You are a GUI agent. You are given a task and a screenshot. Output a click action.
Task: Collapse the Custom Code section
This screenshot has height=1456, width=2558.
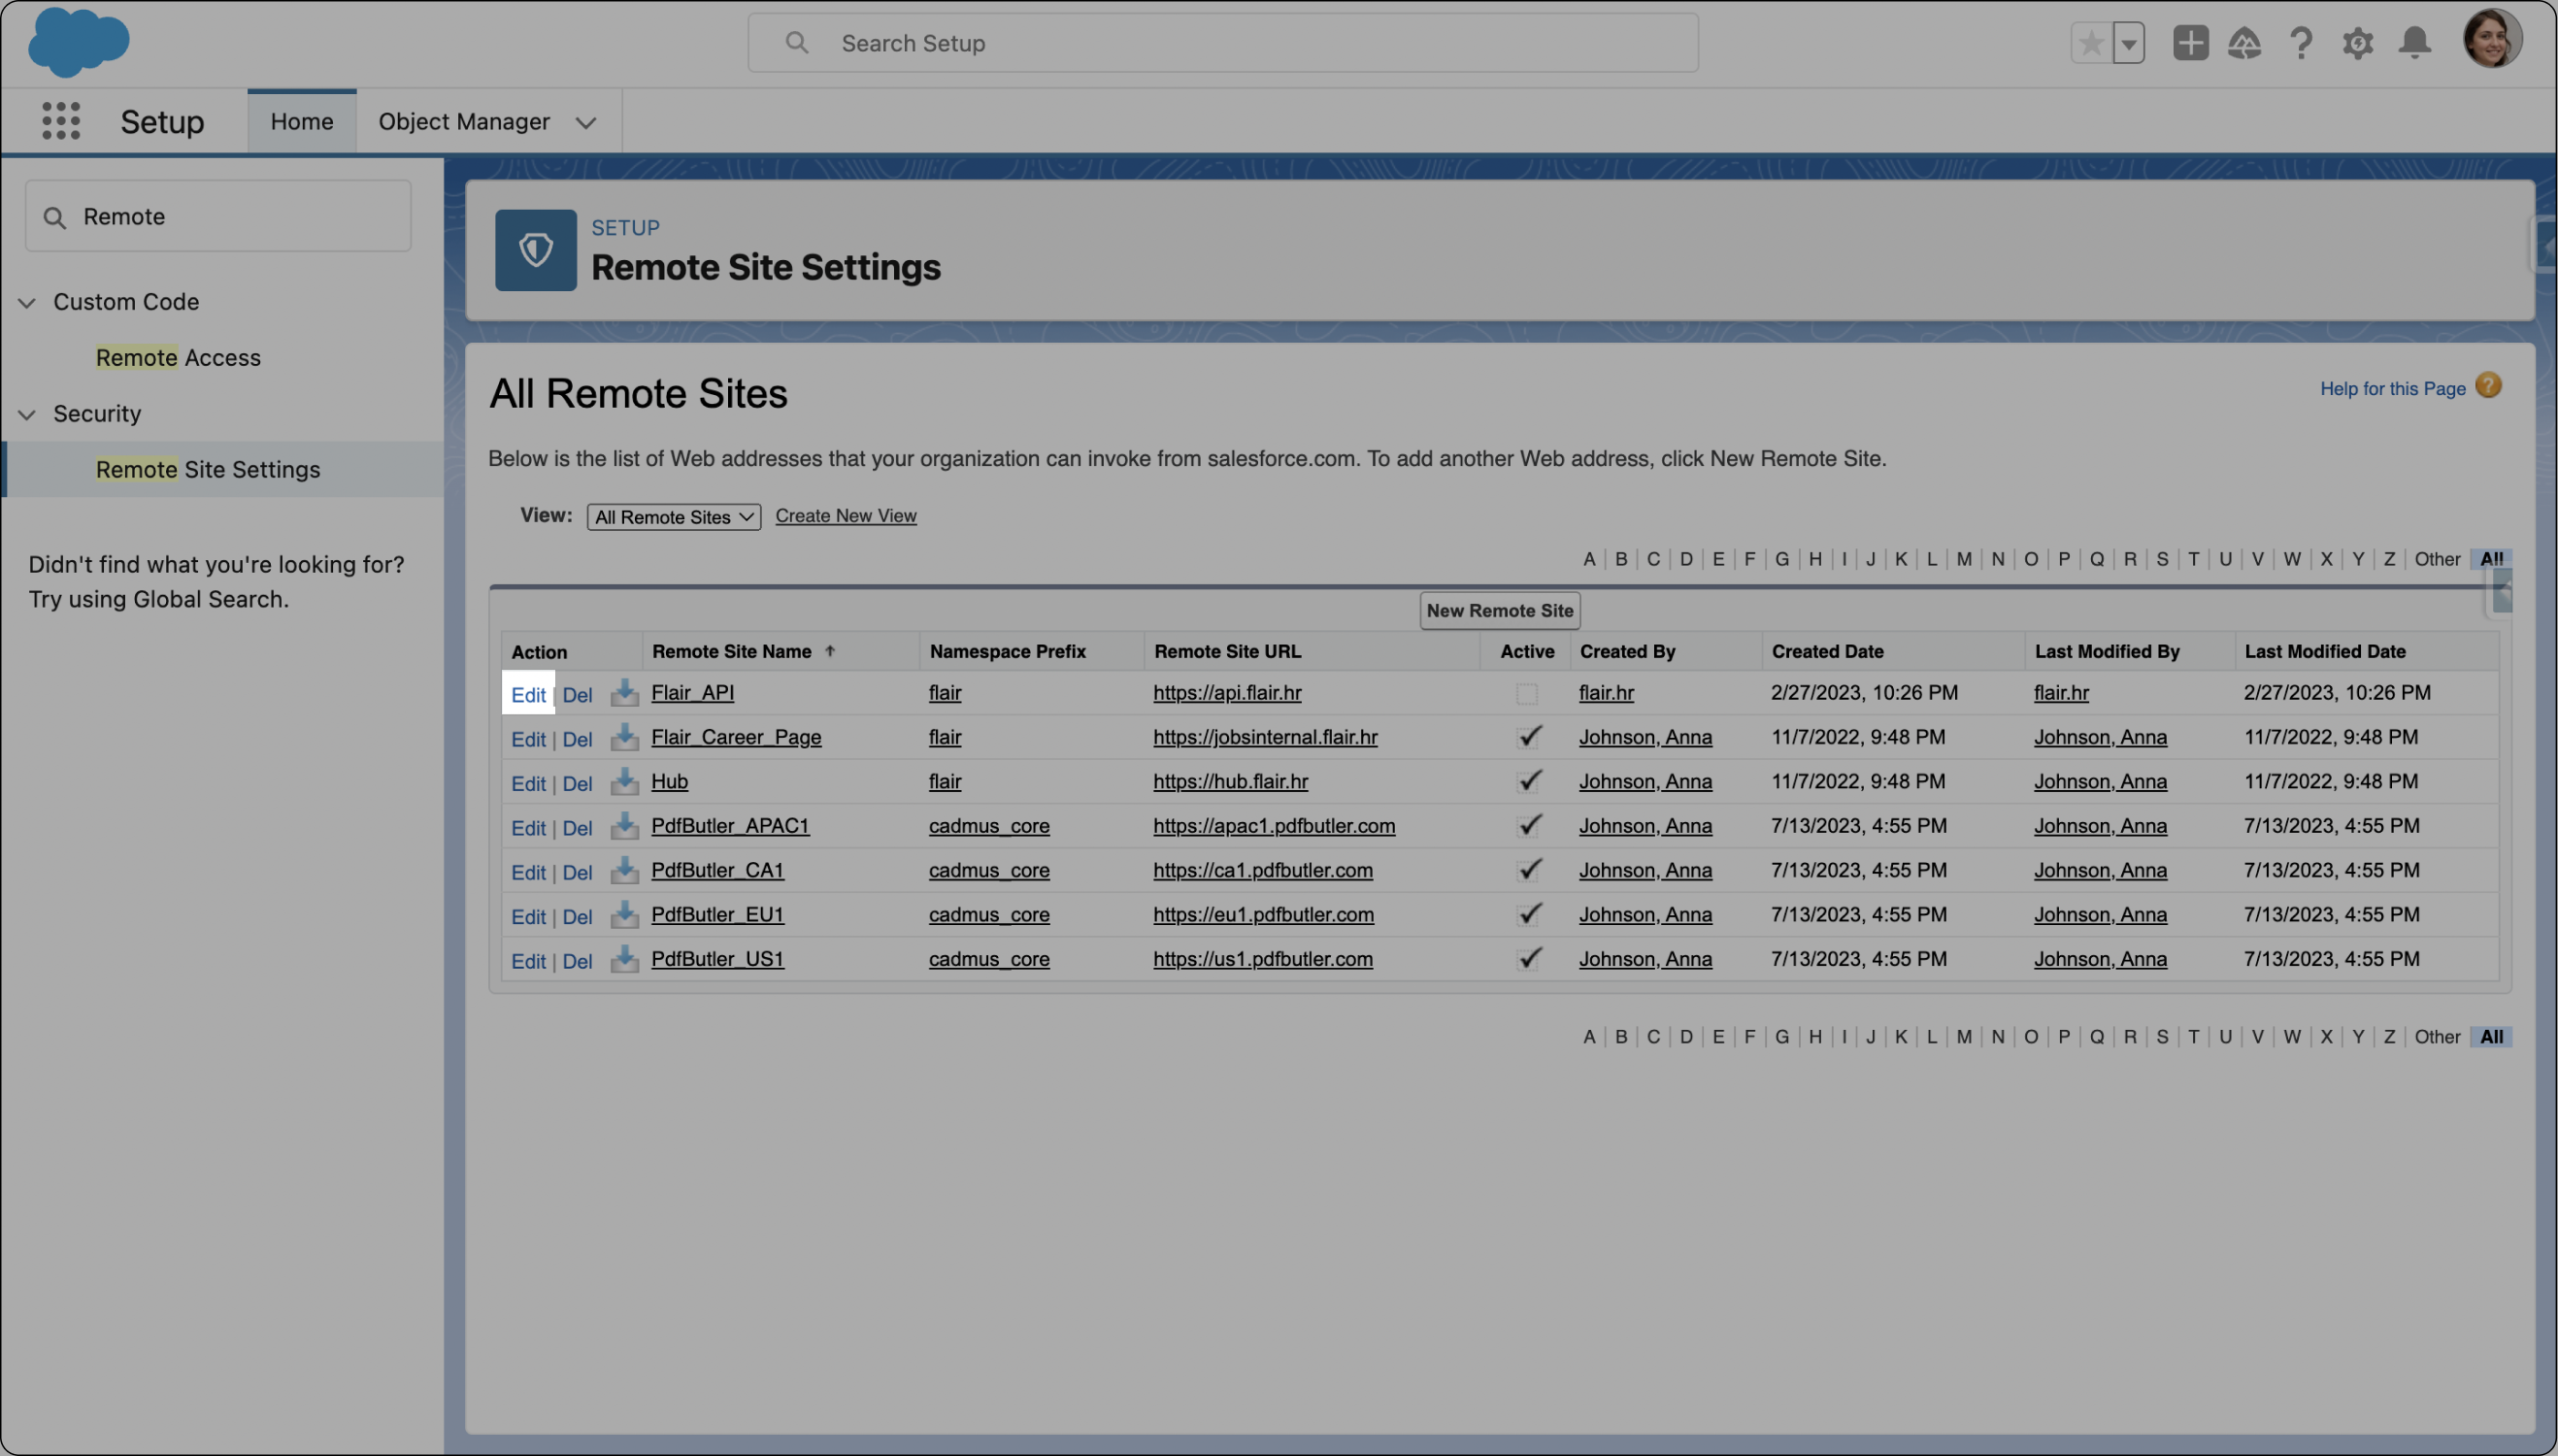click(x=27, y=302)
